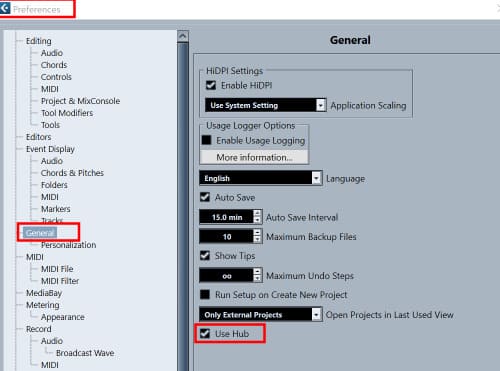Viewport: 500px width, 371px height.
Task: Toggle the Auto Save checkbox
Action: [205, 197]
